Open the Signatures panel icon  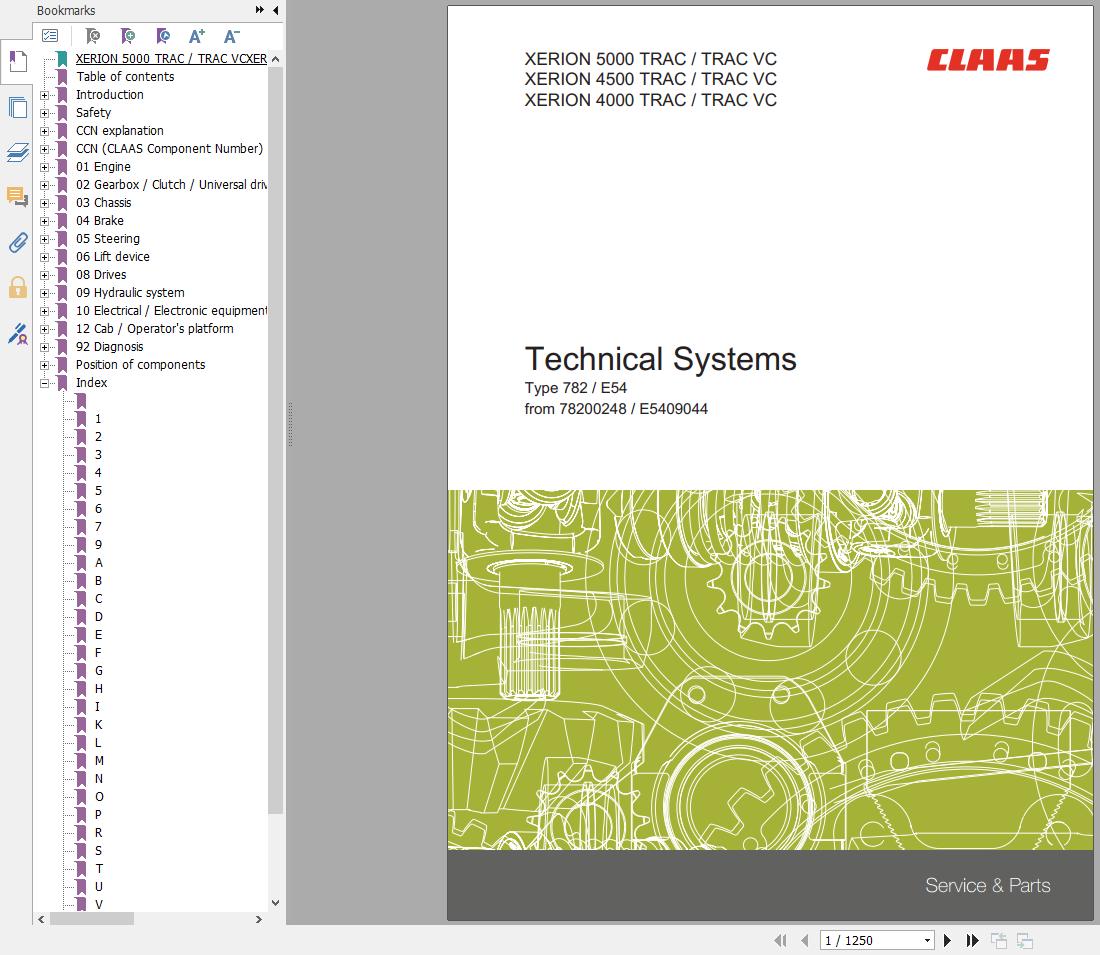17,334
